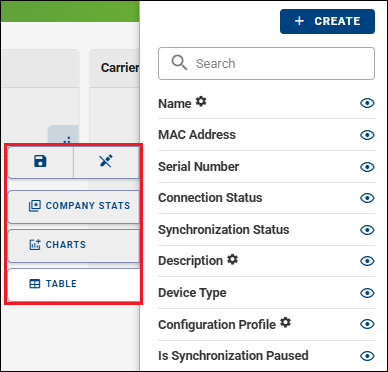Click into the Search field

266,63
